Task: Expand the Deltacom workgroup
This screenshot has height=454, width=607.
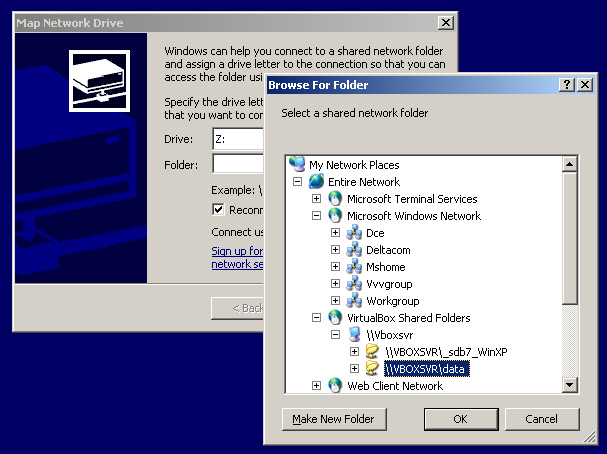Action: tap(335, 250)
